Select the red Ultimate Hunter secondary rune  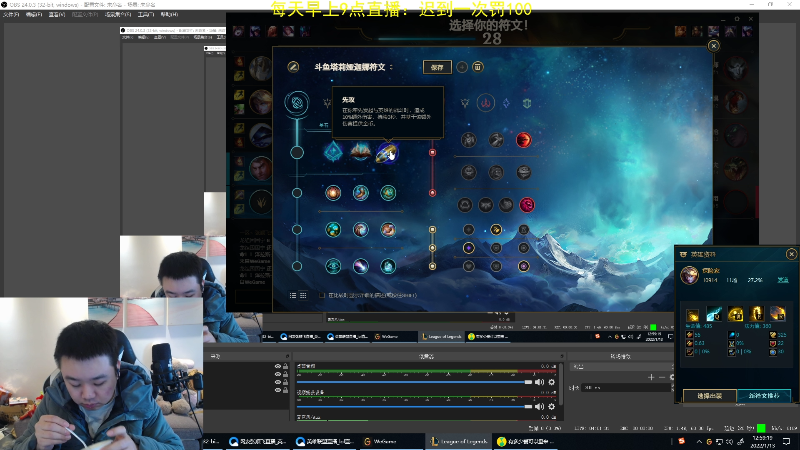pyautogui.click(x=527, y=205)
